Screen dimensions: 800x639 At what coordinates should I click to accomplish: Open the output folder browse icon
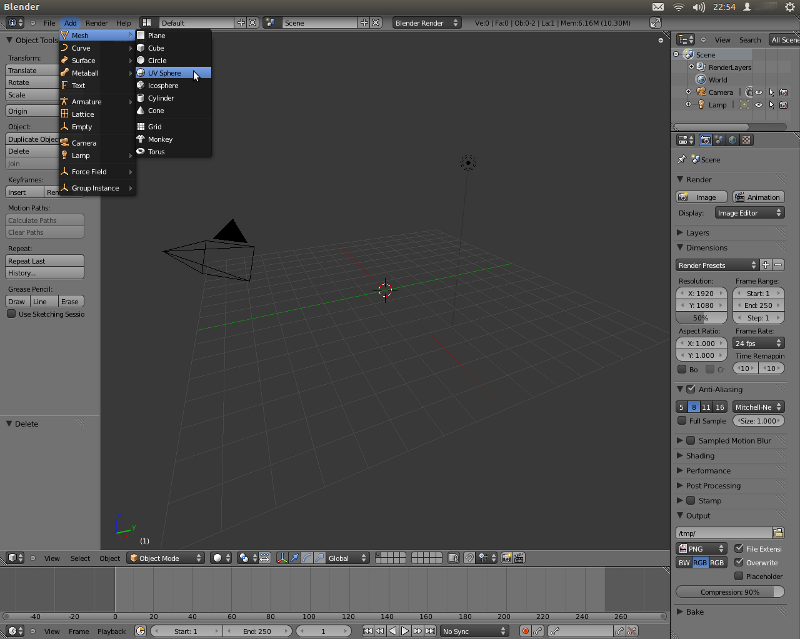tap(779, 533)
